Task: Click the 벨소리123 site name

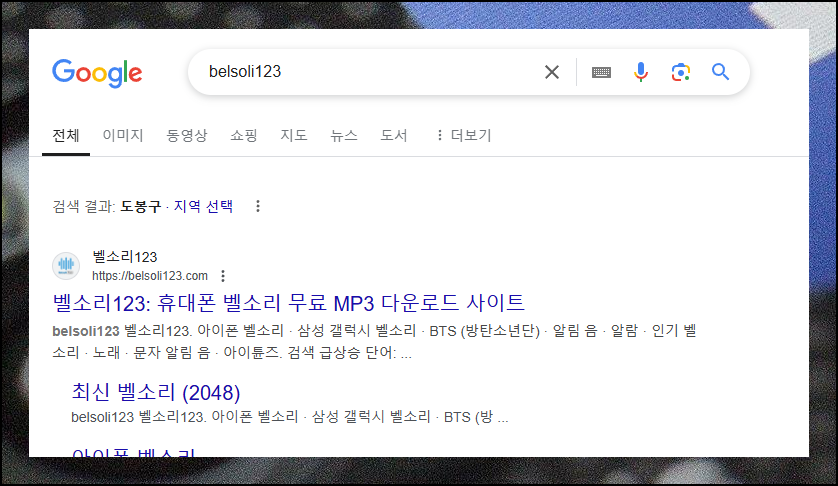Action: coord(125,257)
